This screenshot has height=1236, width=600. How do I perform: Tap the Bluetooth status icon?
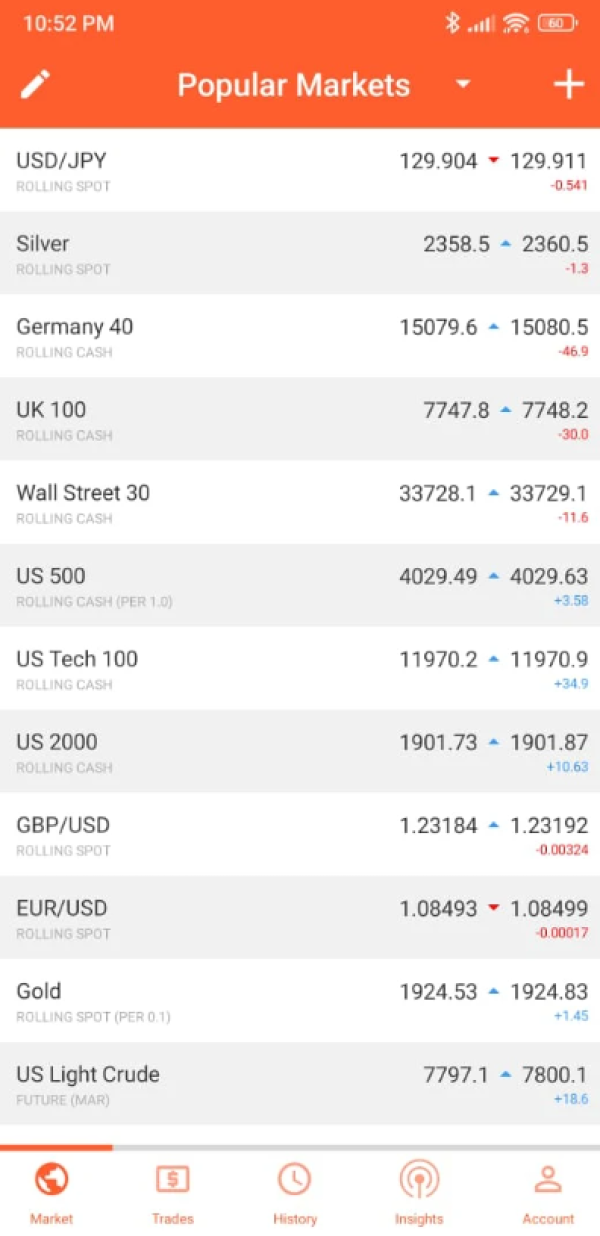click(x=452, y=23)
